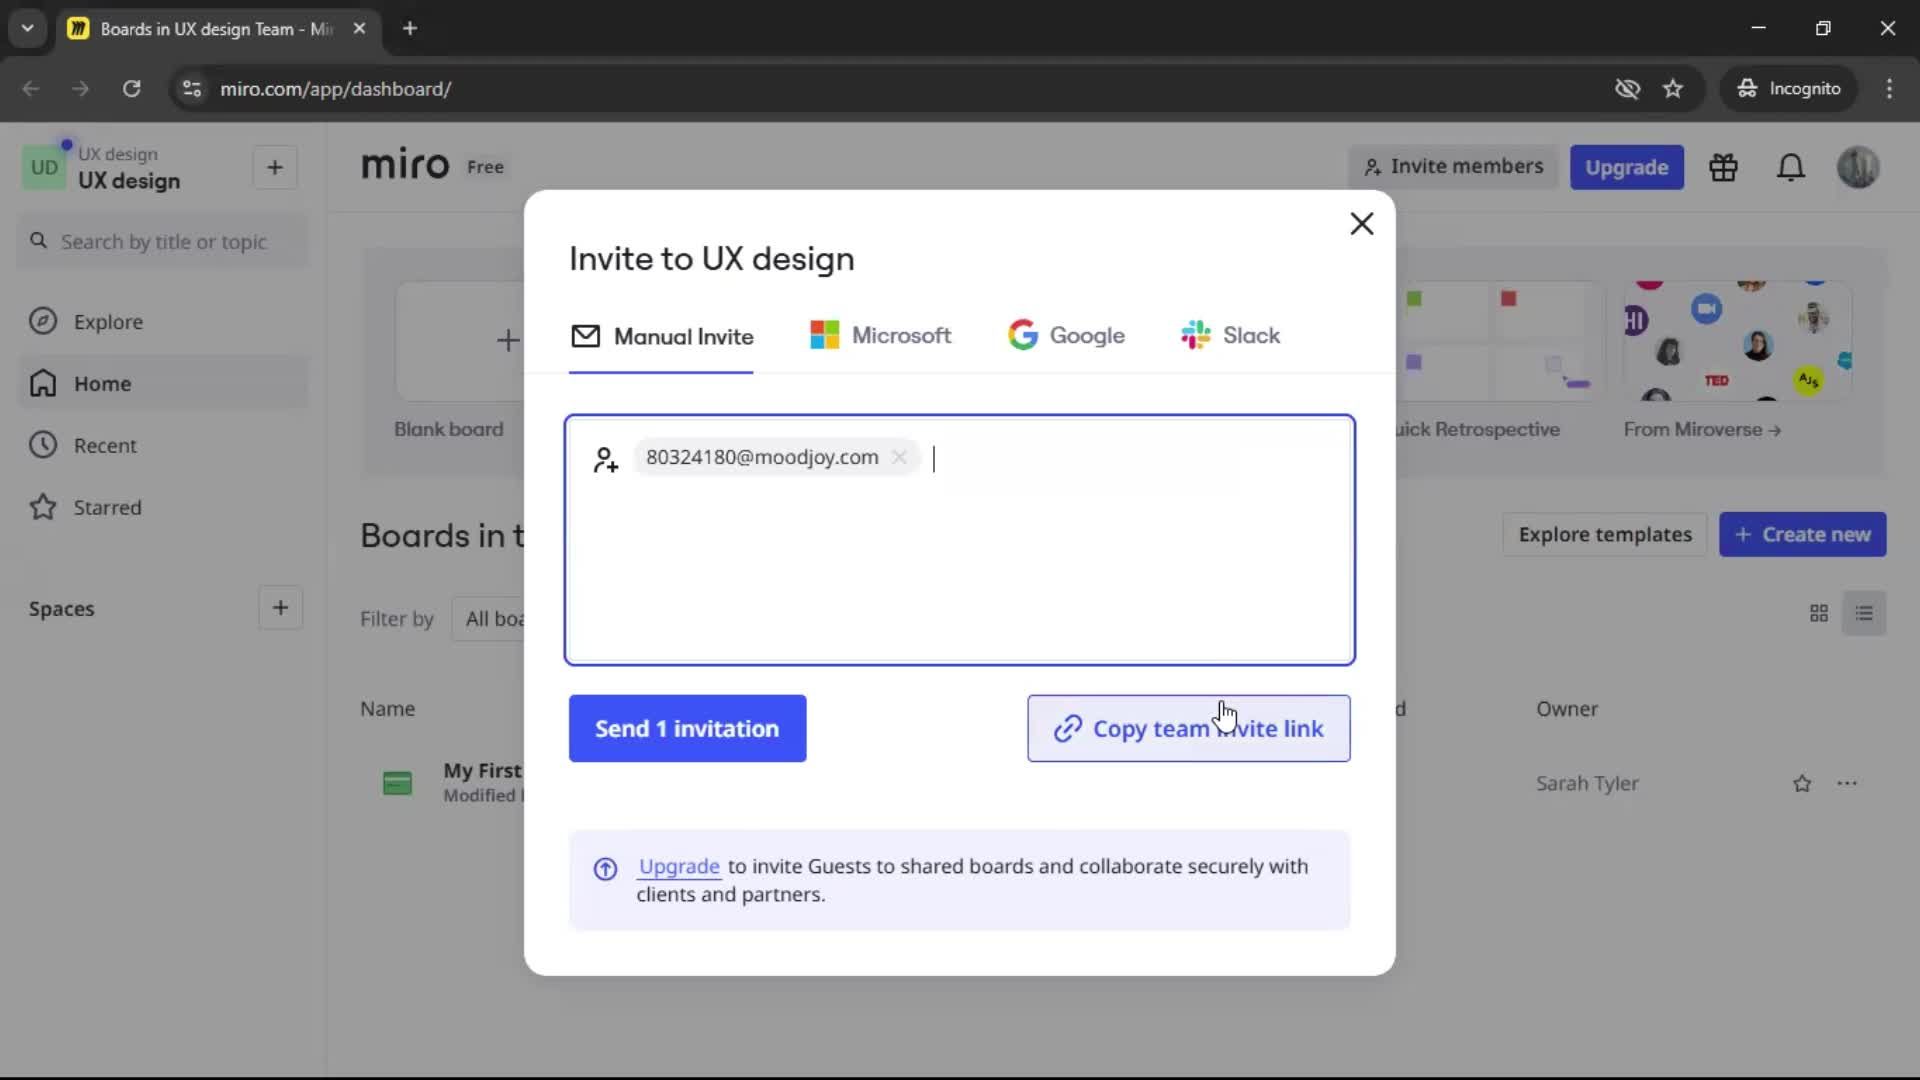The height and width of the screenshot is (1080, 1920).
Task: Go back in browser
Action: point(31,89)
